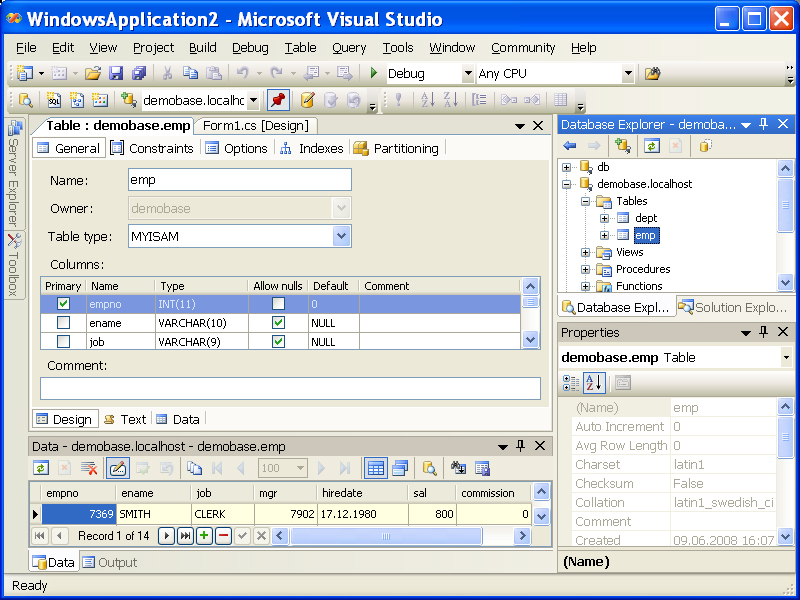Switch to the Partitioning tab
The width and height of the screenshot is (800, 600).
(396, 148)
